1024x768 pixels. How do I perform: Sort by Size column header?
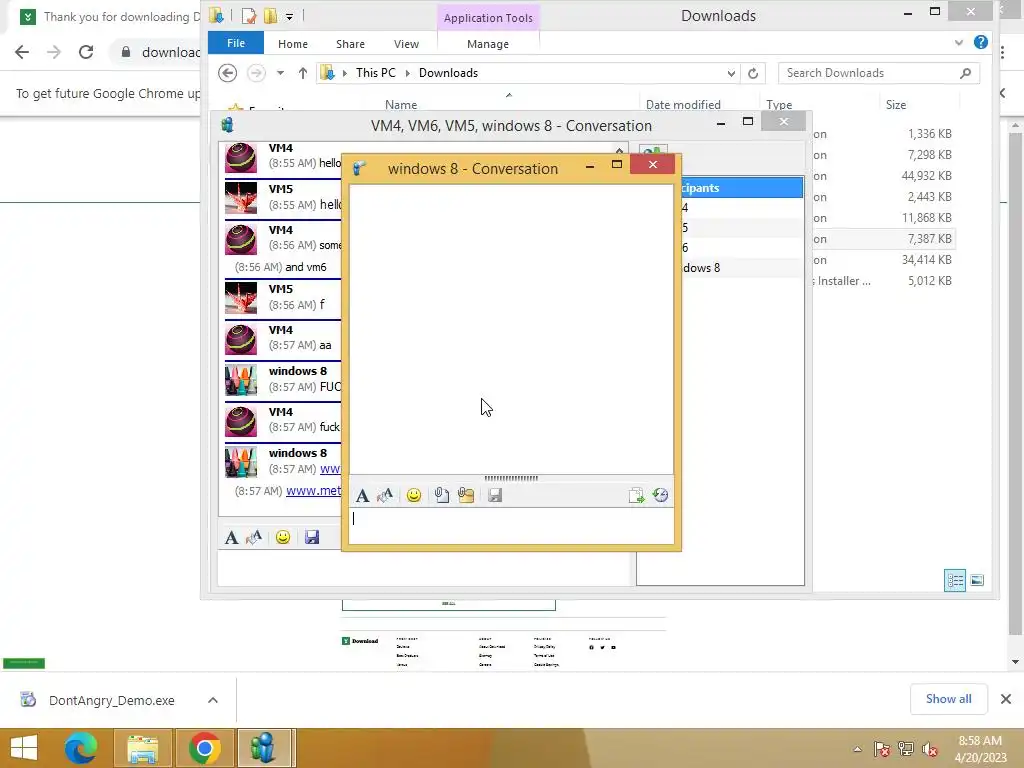pyautogui.click(x=895, y=104)
